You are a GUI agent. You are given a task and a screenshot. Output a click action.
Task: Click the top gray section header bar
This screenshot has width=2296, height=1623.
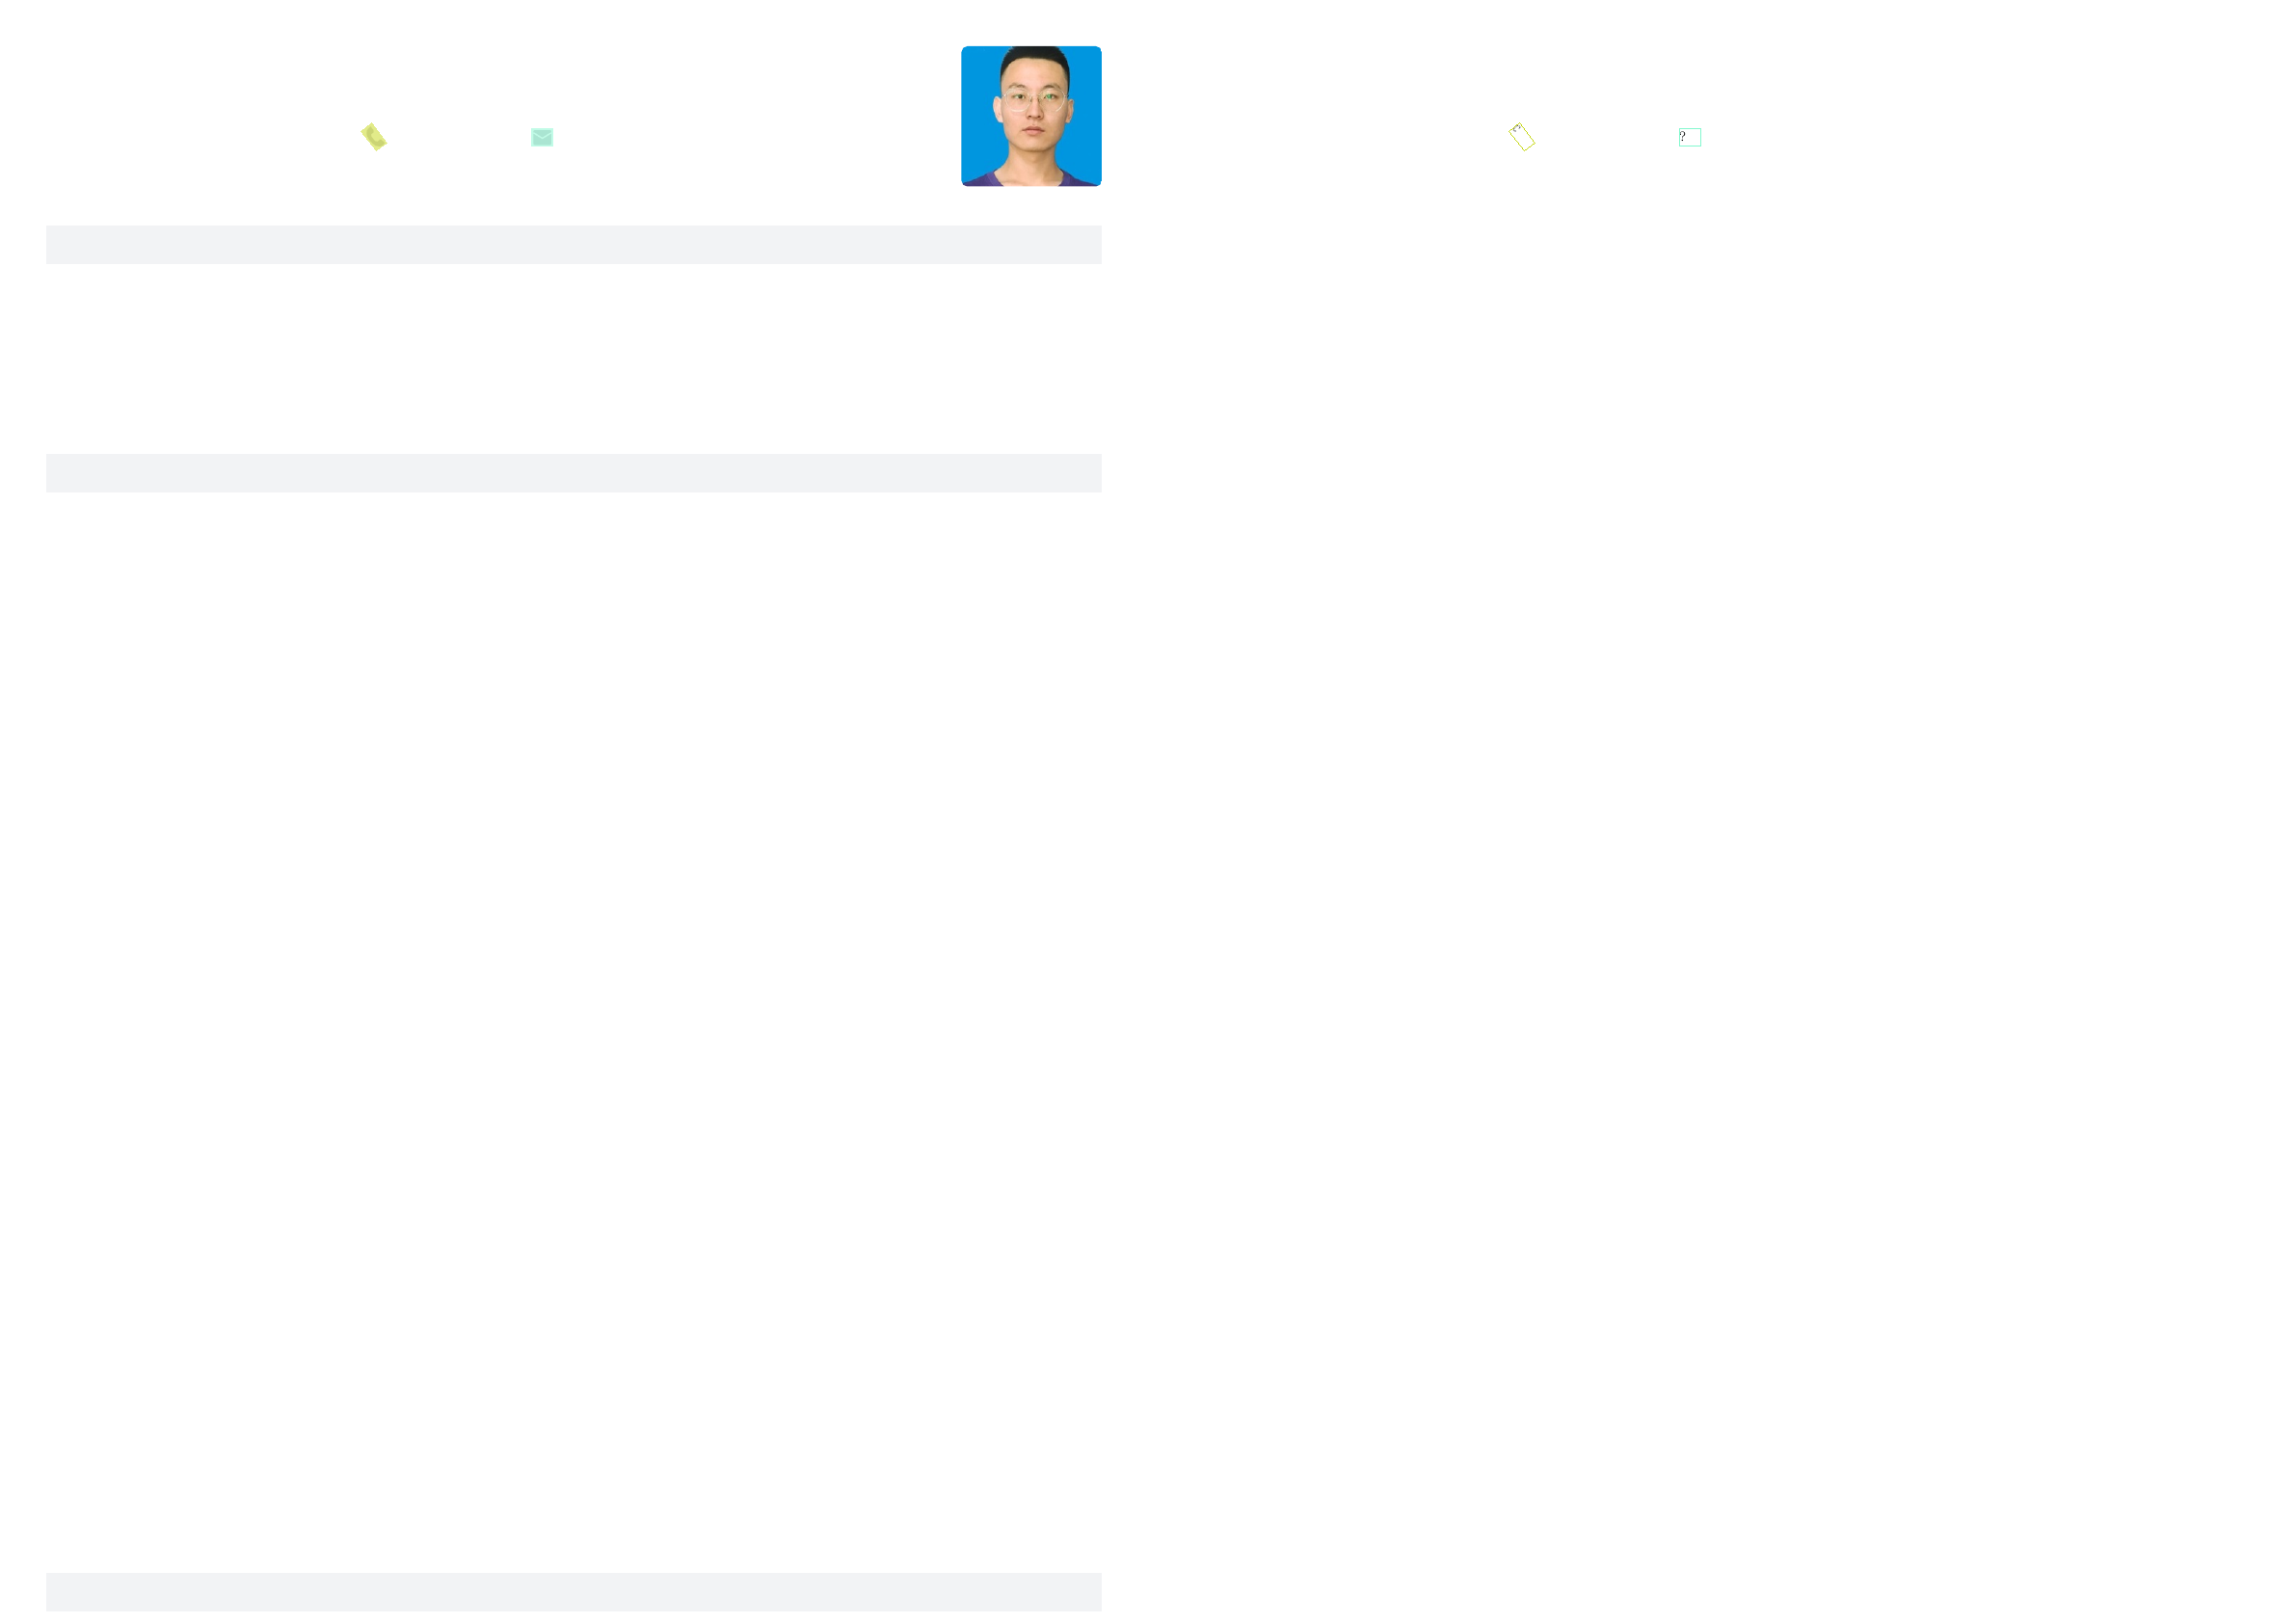pos(574,245)
